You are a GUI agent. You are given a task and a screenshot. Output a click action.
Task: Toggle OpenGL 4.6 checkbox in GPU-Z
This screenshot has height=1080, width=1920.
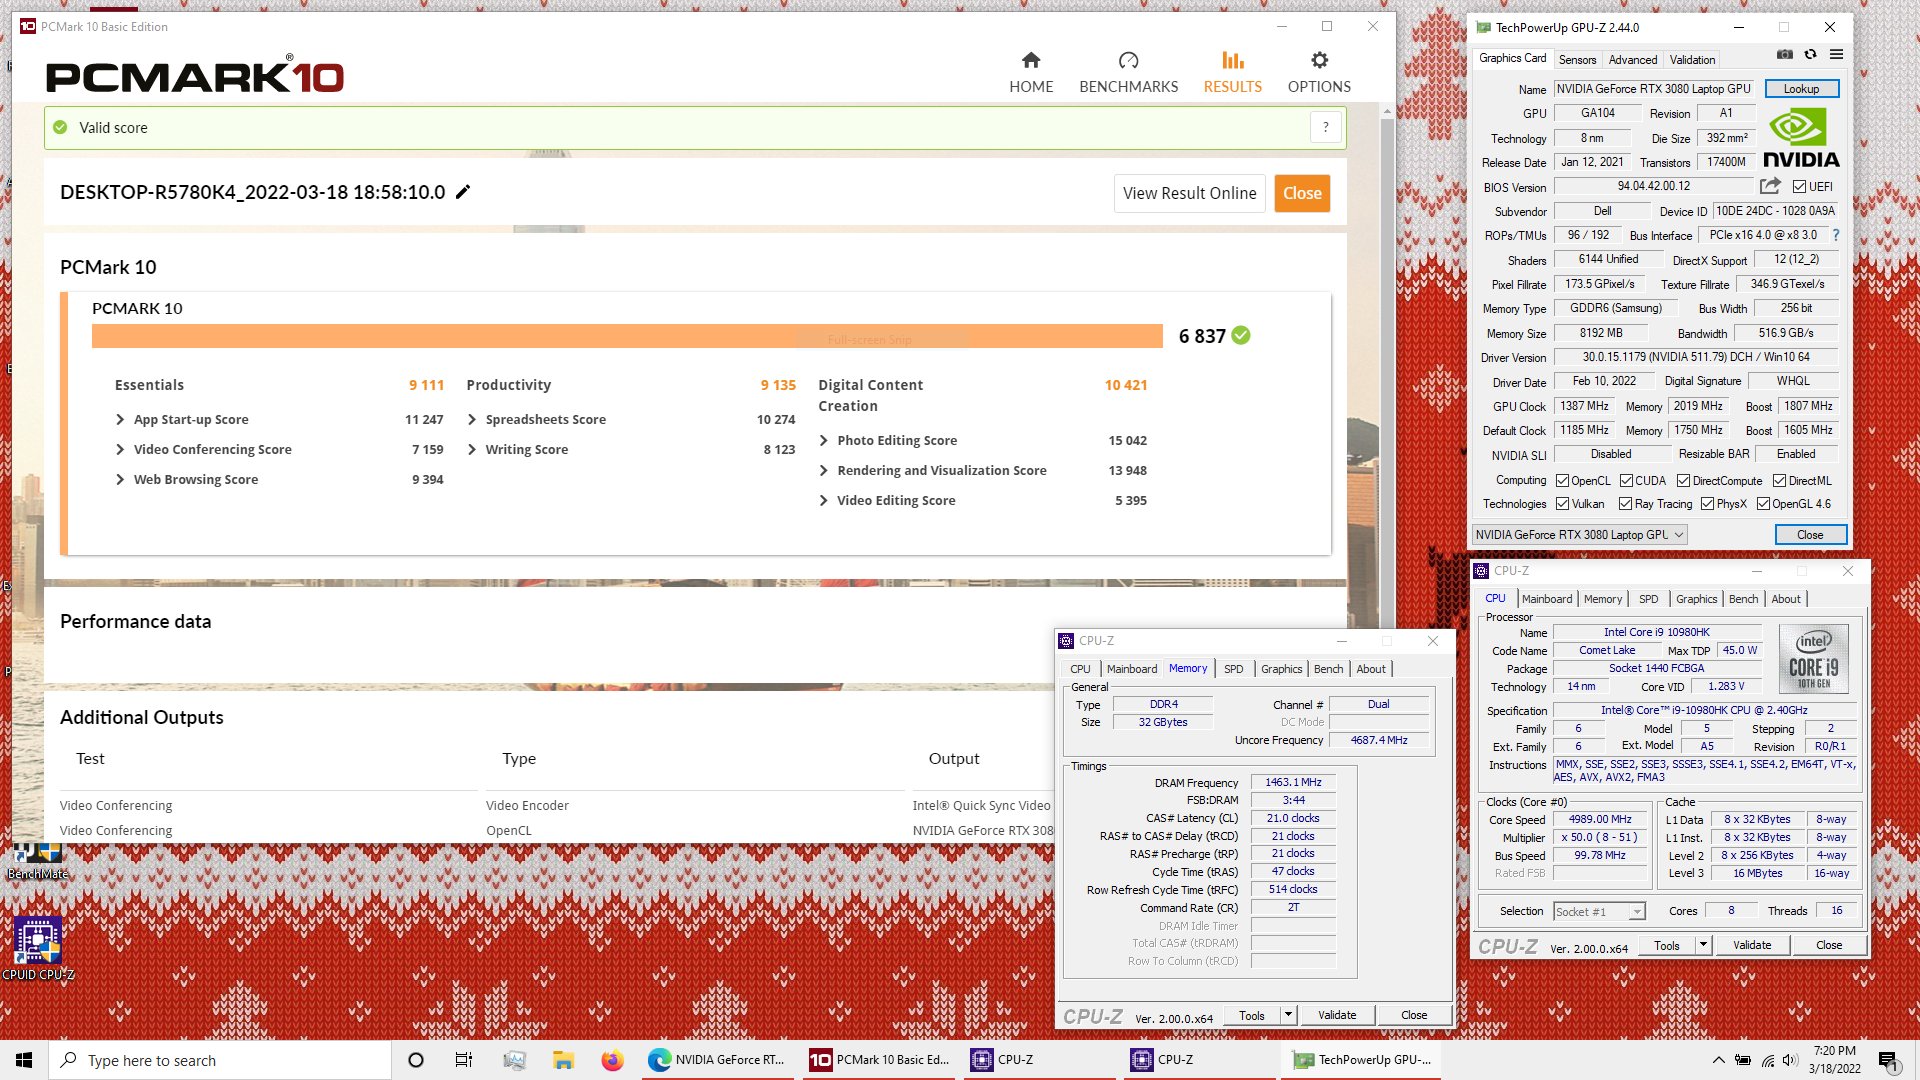pyautogui.click(x=1763, y=504)
